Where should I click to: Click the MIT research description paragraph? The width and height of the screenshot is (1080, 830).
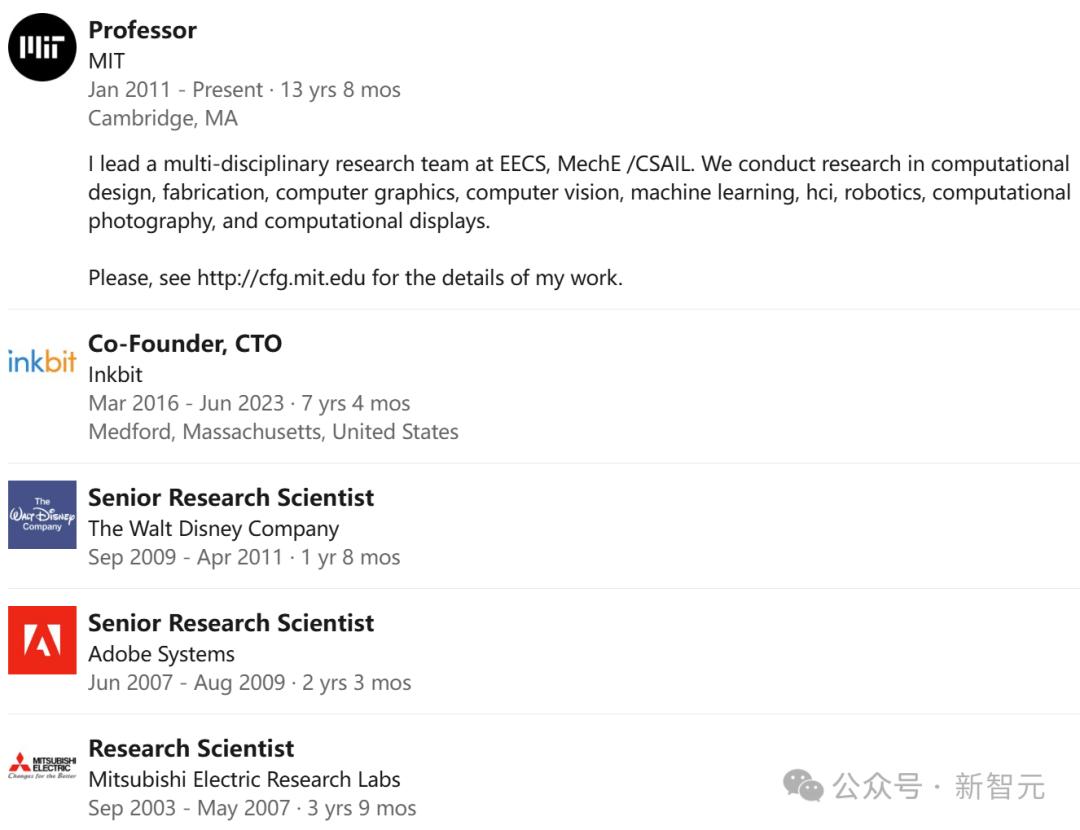(578, 192)
